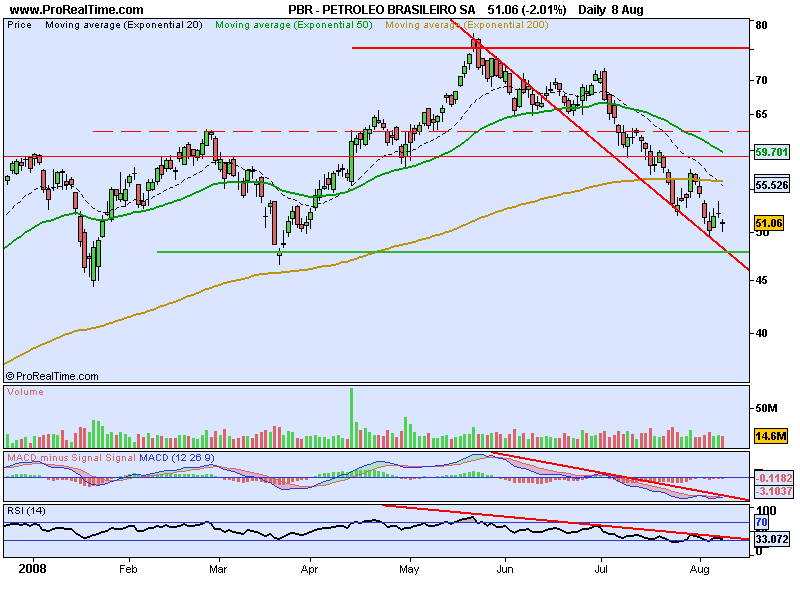Click the 14.6M volume value box

point(771,436)
